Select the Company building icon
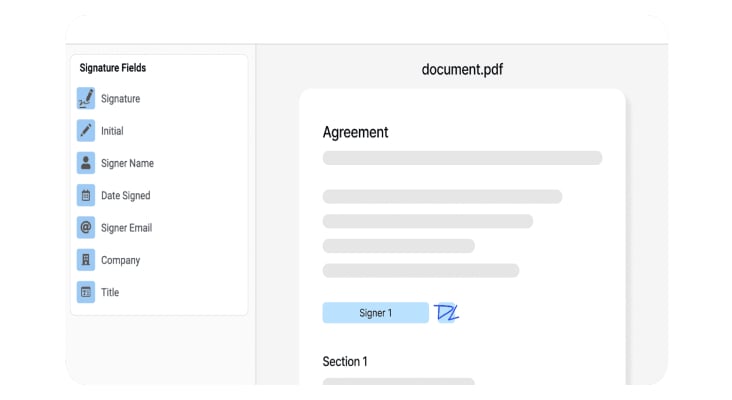The width and height of the screenshot is (732, 400). (86, 260)
